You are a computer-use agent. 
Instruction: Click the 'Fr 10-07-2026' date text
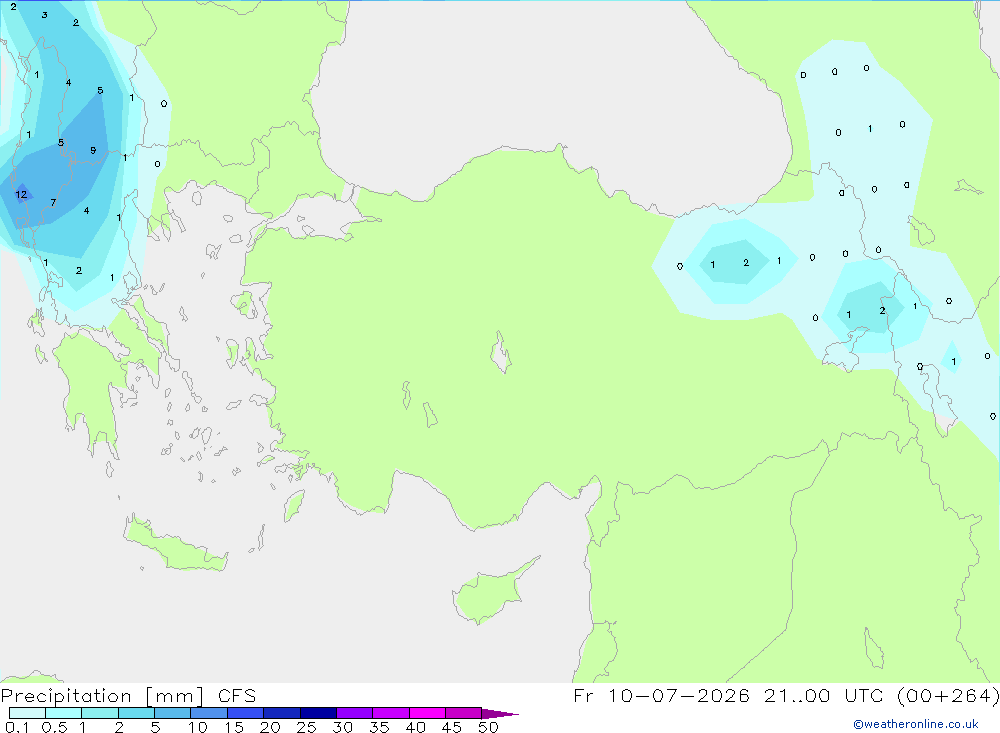pyautogui.click(x=661, y=695)
